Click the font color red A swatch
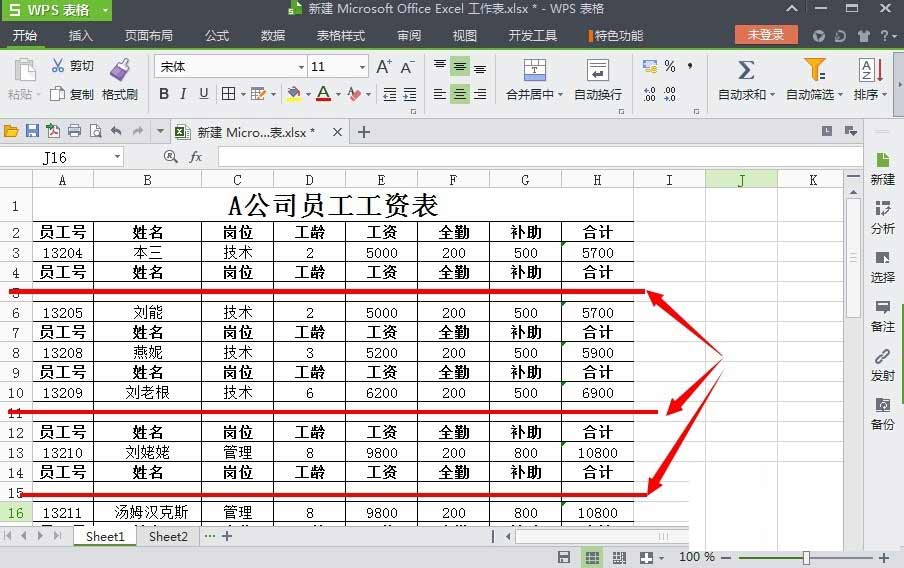 323,94
